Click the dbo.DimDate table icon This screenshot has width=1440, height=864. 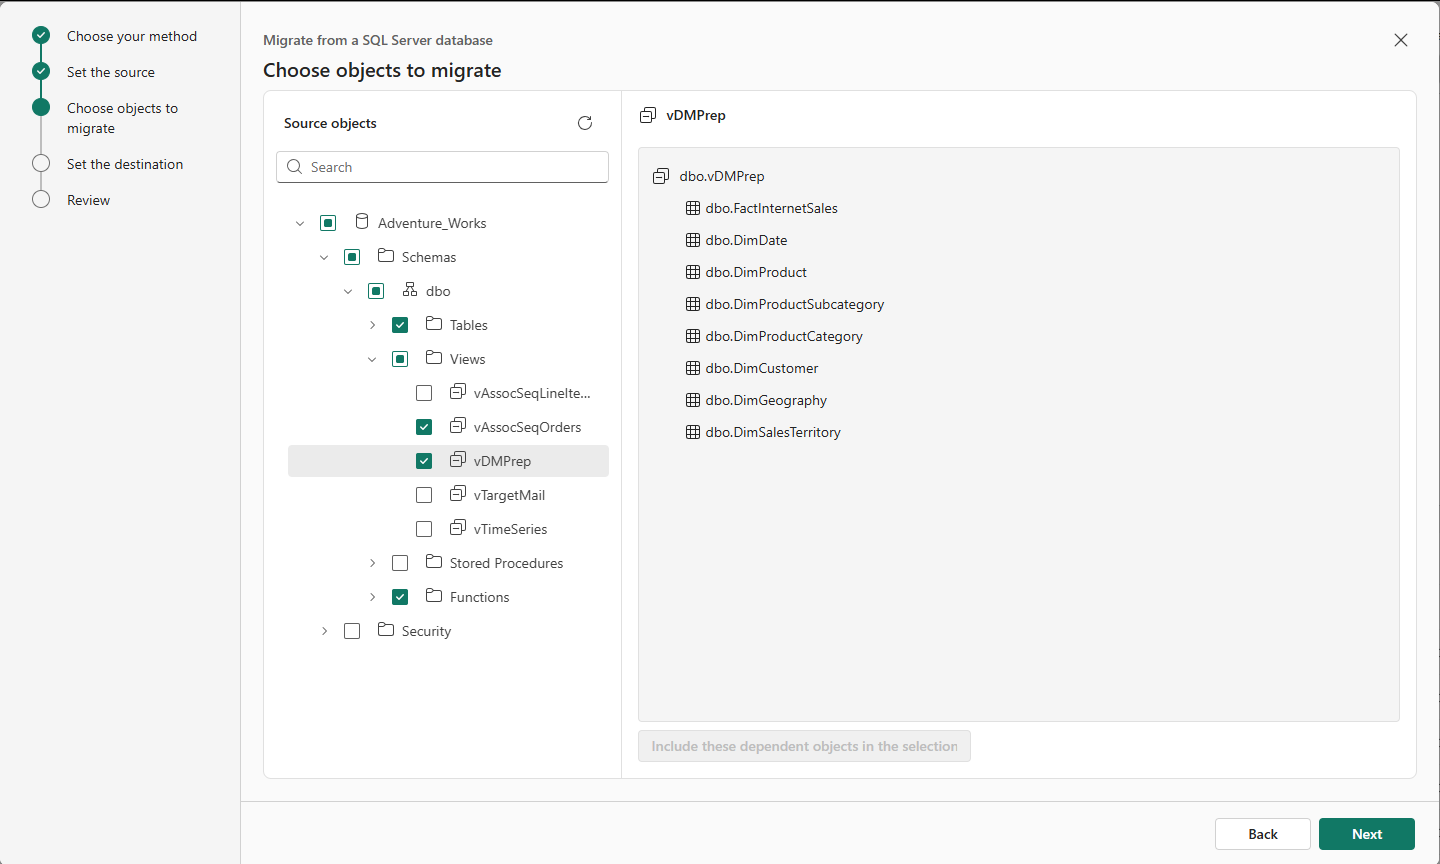(x=693, y=240)
